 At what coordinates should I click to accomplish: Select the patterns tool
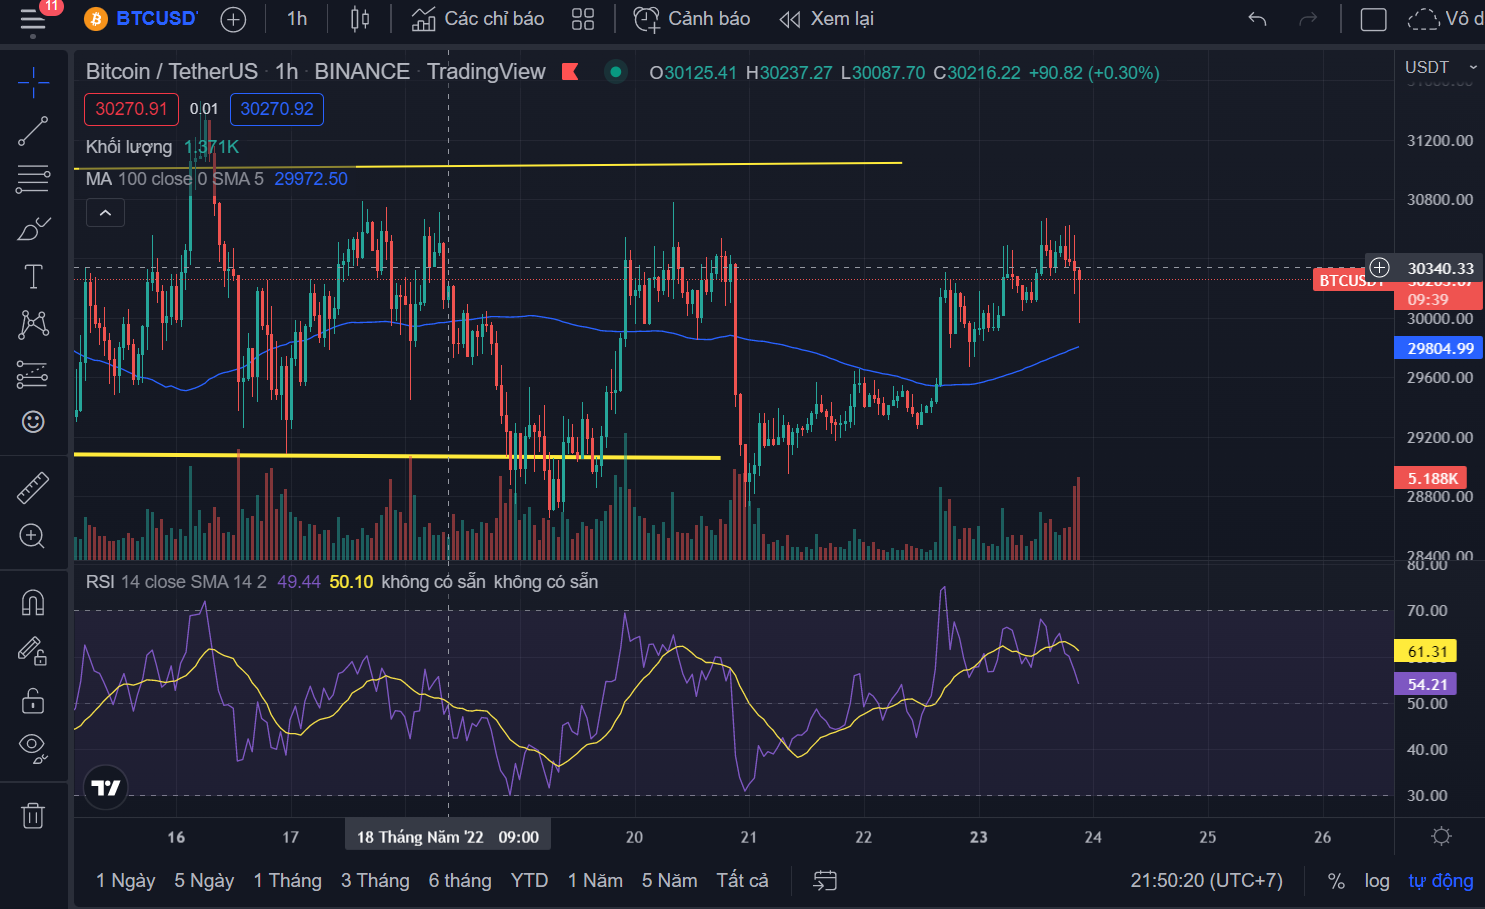pos(33,324)
